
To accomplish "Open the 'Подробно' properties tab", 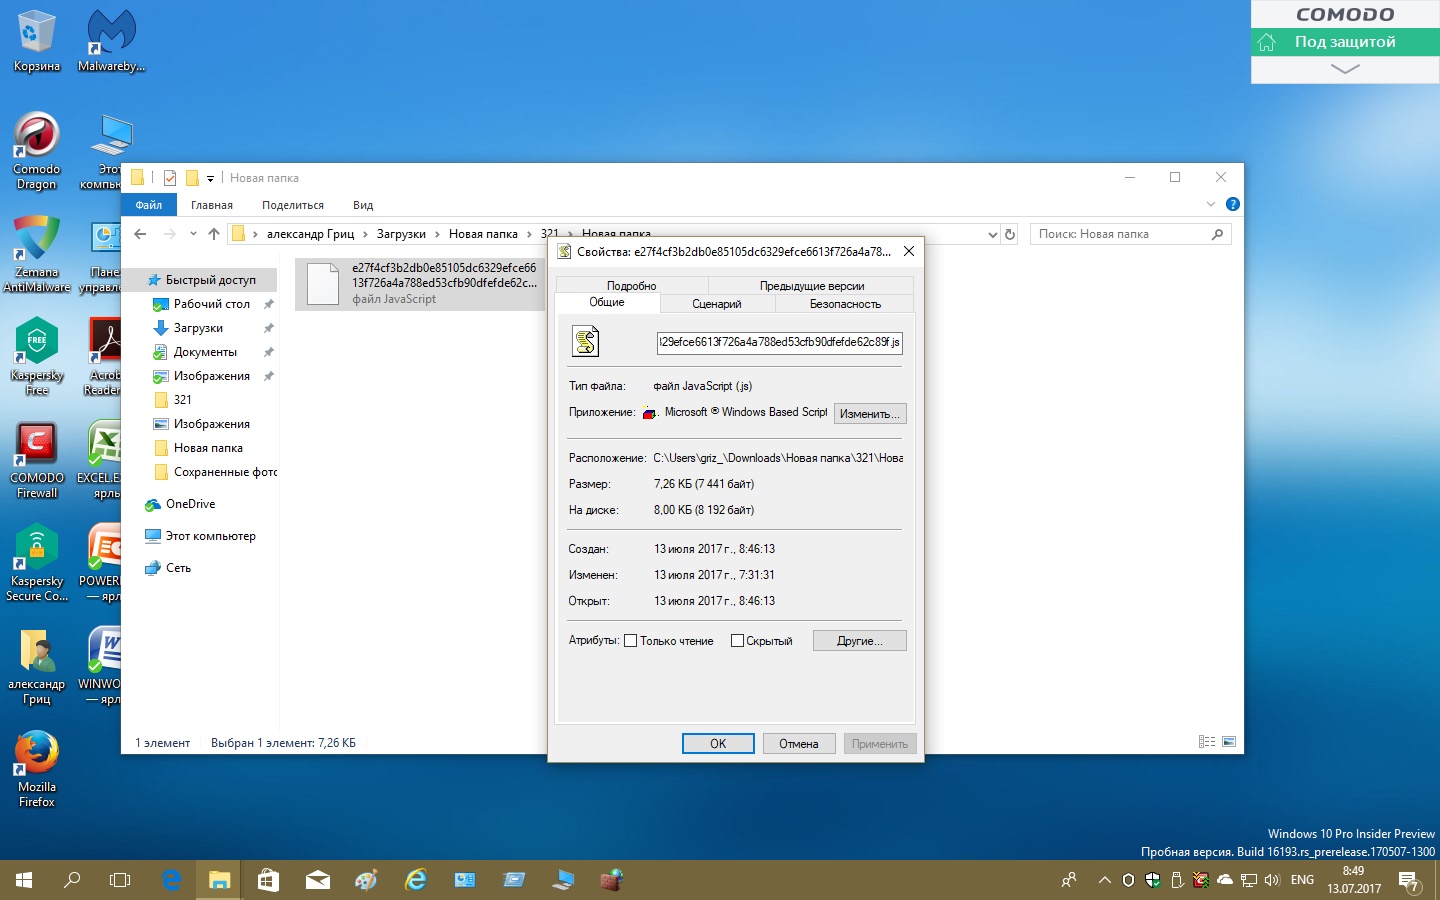I will [x=631, y=286].
